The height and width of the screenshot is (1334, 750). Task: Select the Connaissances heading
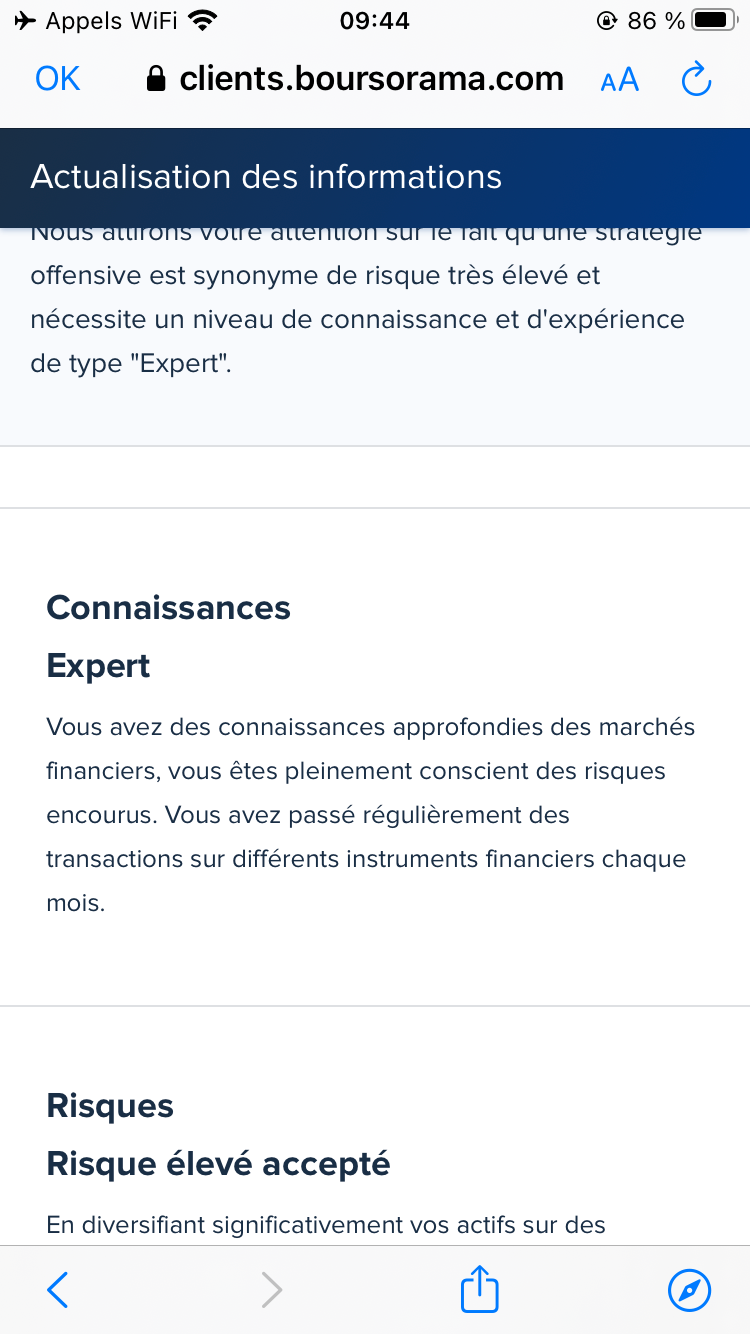click(168, 608)
